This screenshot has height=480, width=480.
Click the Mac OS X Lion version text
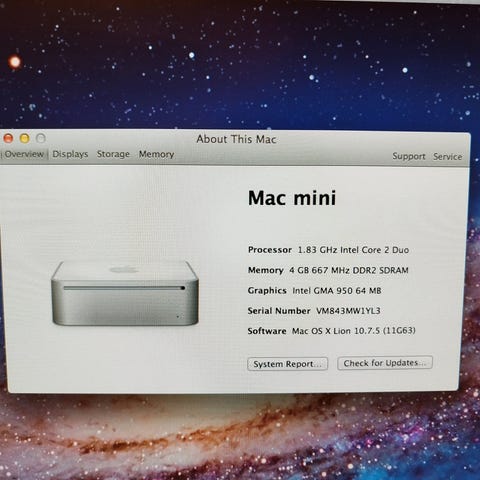click(x=354, y=331)
